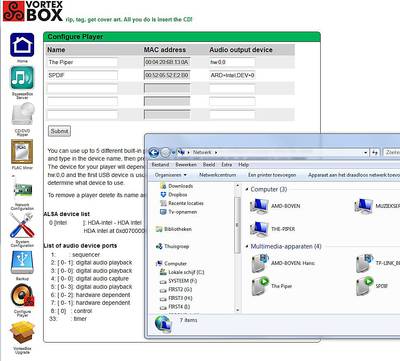This screenshot has height=361, width=400.
Task: Open the CD/DVD Ripper icon
Action: point(23,114)
